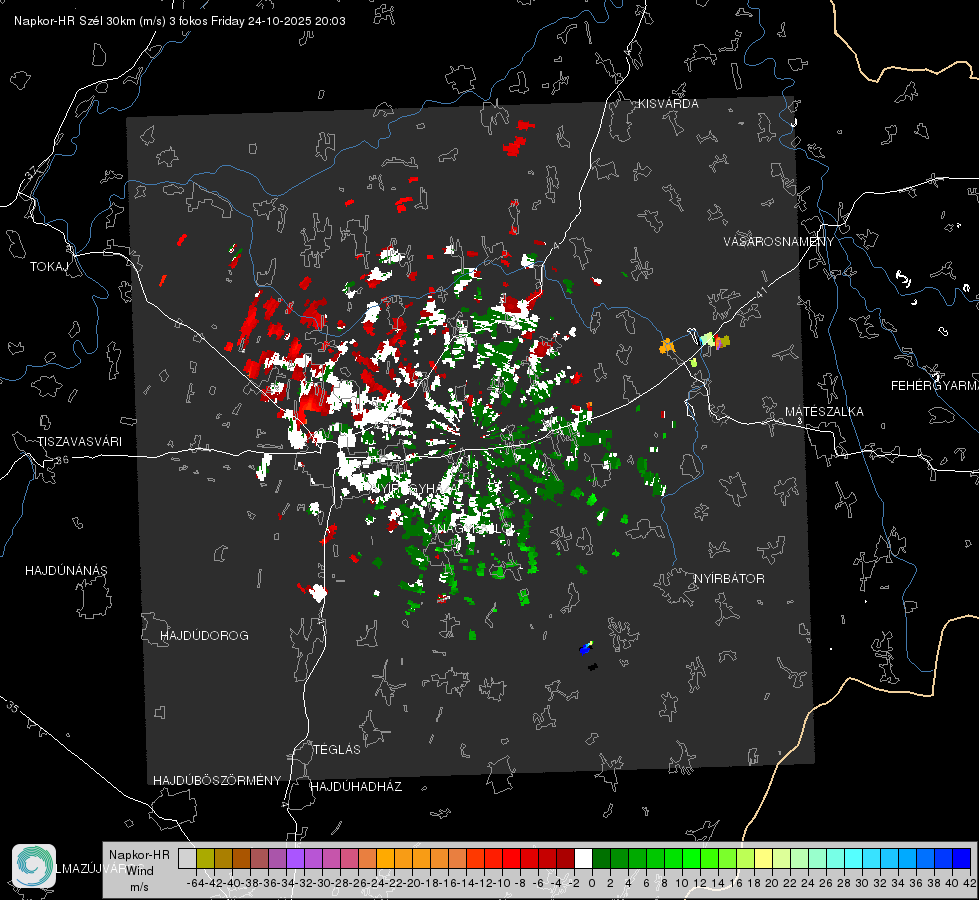979x900 pixels.
Task: Click the m/s unit label in the legend
Action: point(139,887)
